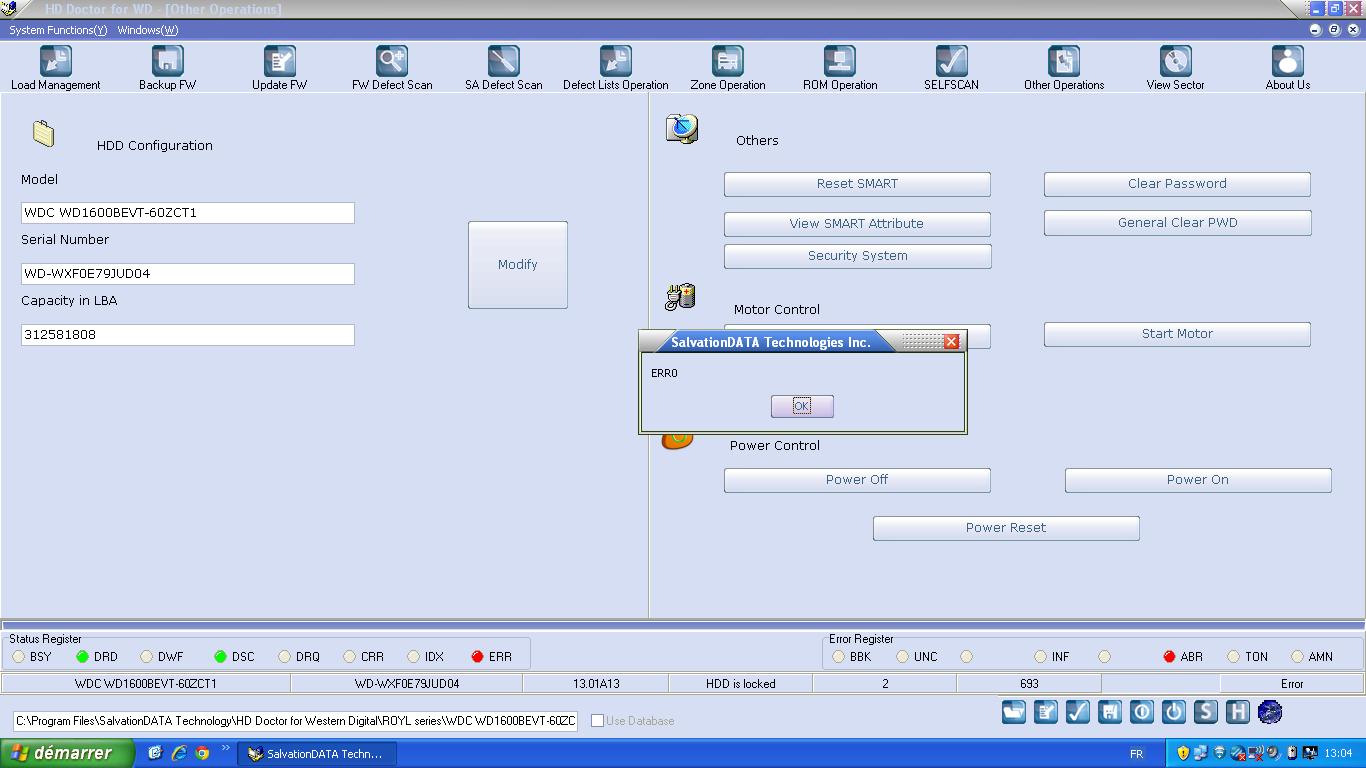This screenshot has width=1366, height=768.
Task: Open the Windows menu
Action: pyautogui.click(x=148, y=30)
